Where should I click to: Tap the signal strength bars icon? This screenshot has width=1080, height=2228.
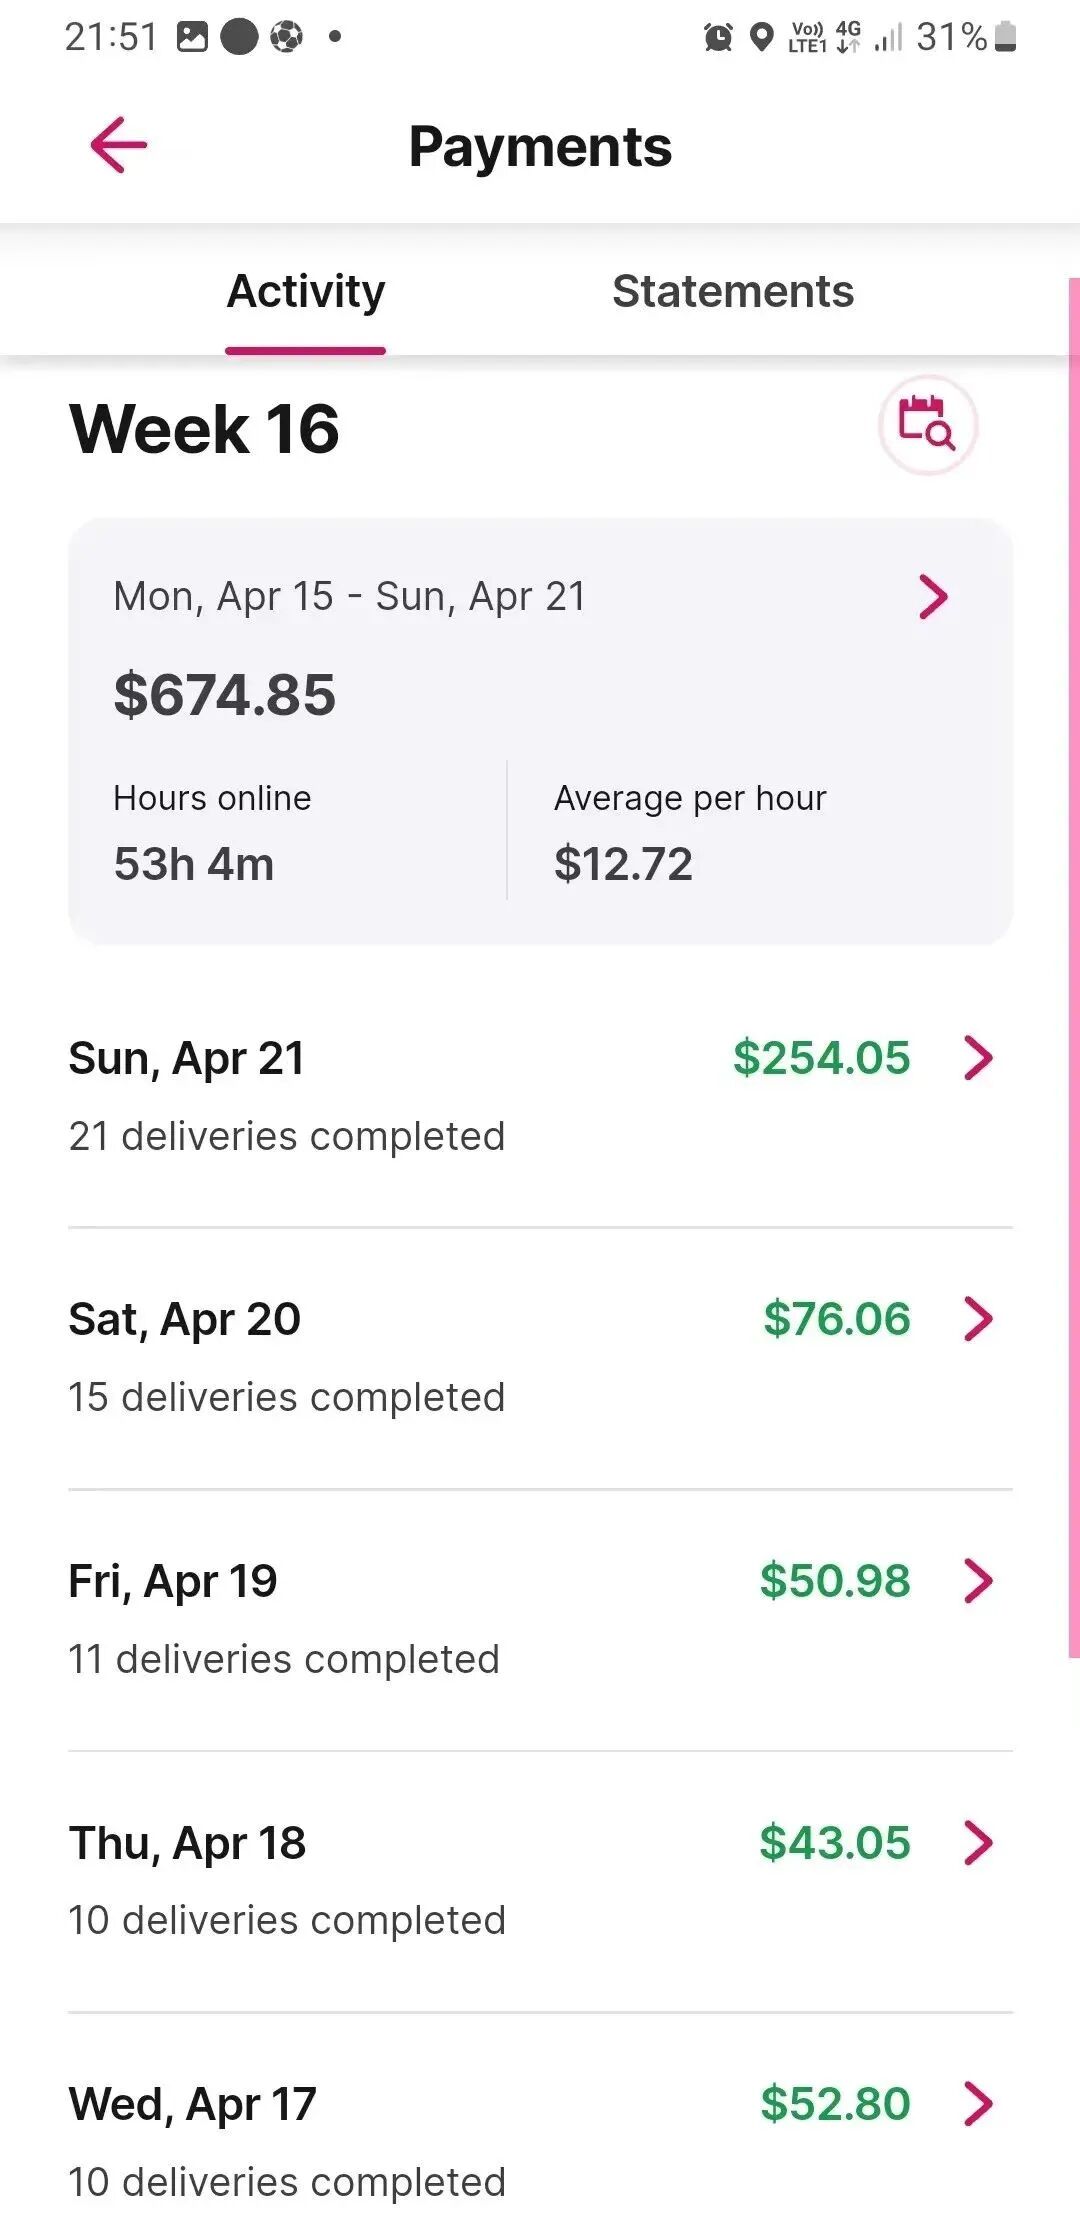(x=887, y=38)
